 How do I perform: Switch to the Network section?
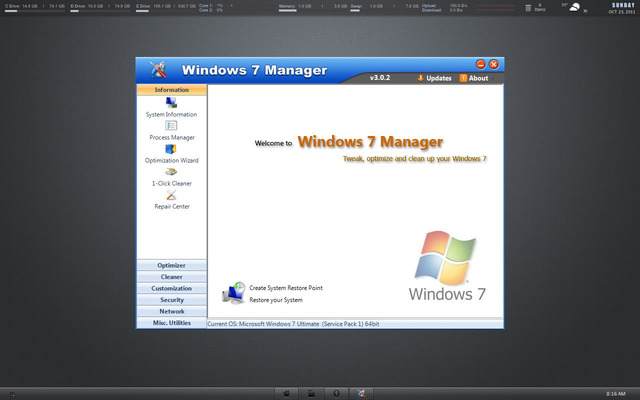coord(171,311)
